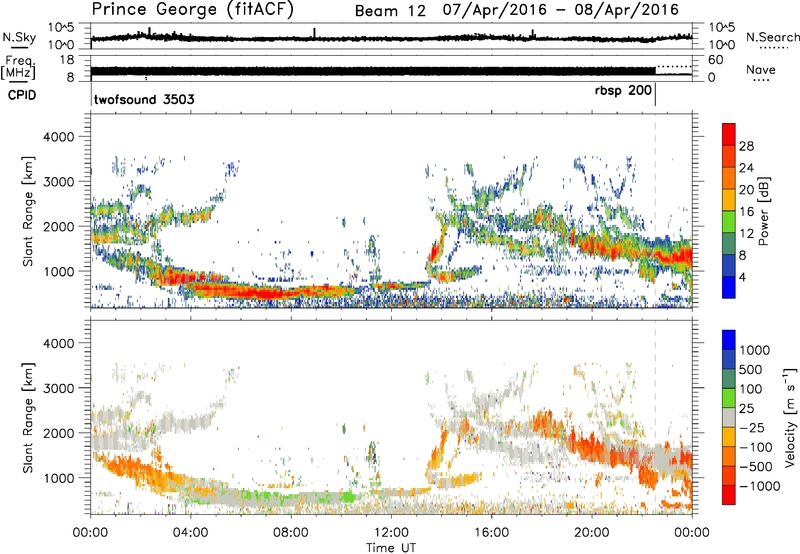This screenshot has width=800, height=554.
Task: Click the 'Prince George (fitACF)' title
Action: [192, 10]
